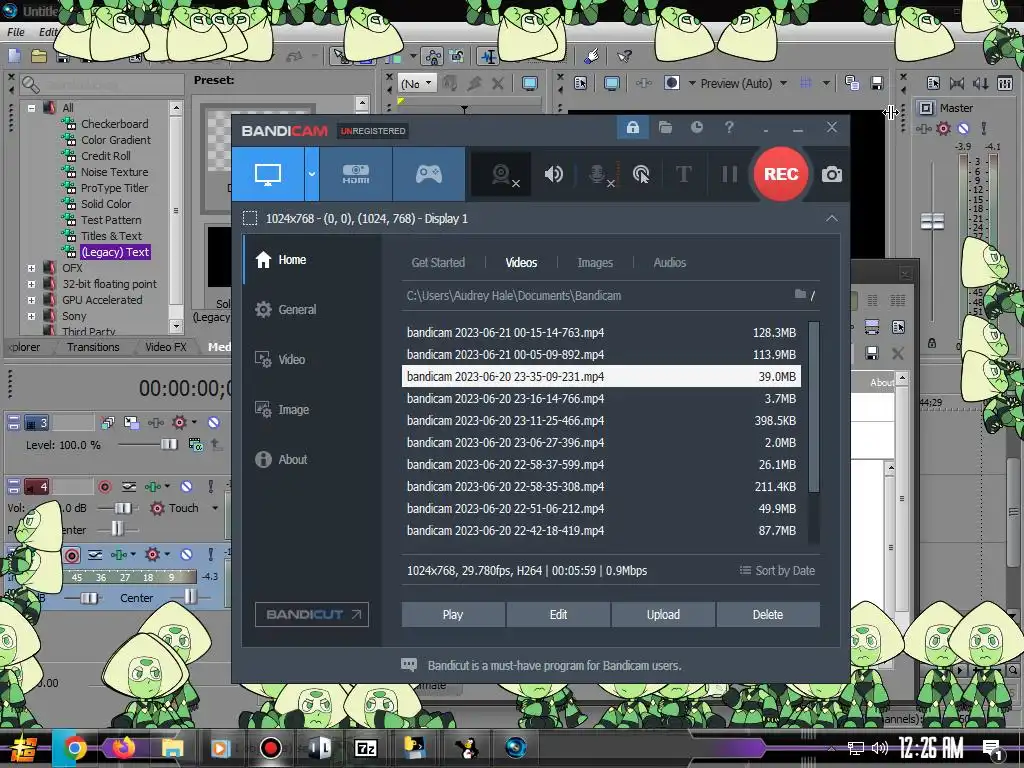1024x768 pixels.
Task: Toggle arm for record on track 4
Action: coord(104,487)
